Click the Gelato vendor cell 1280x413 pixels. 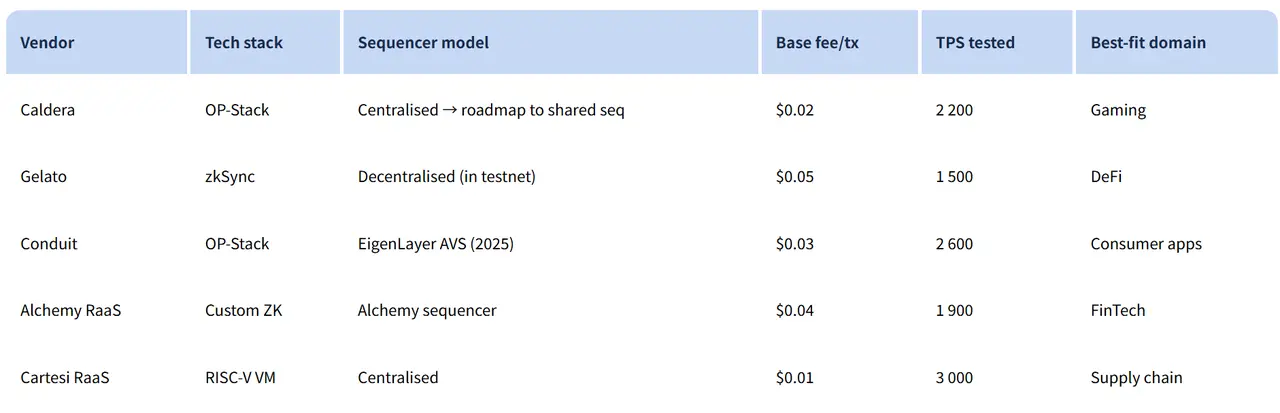click(43, 177)
